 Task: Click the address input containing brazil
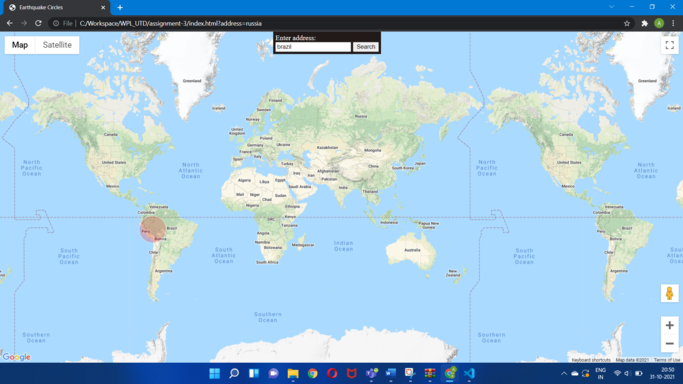click(313, 47)
